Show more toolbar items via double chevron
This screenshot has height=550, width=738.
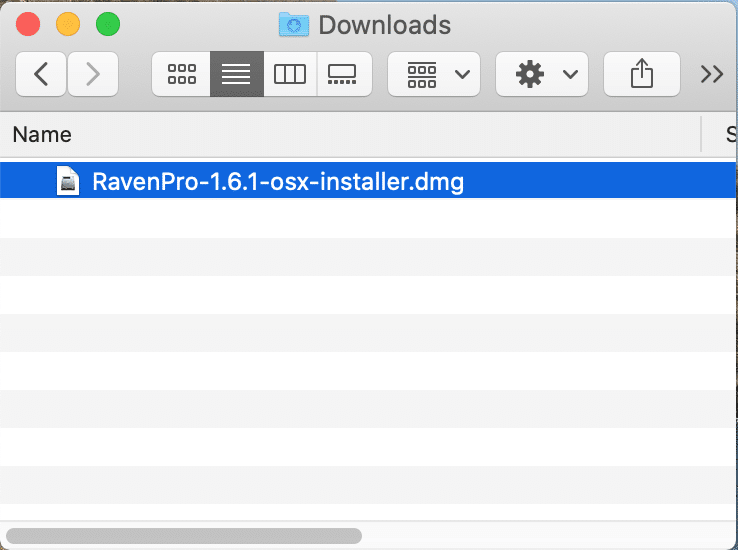[712, 74]
